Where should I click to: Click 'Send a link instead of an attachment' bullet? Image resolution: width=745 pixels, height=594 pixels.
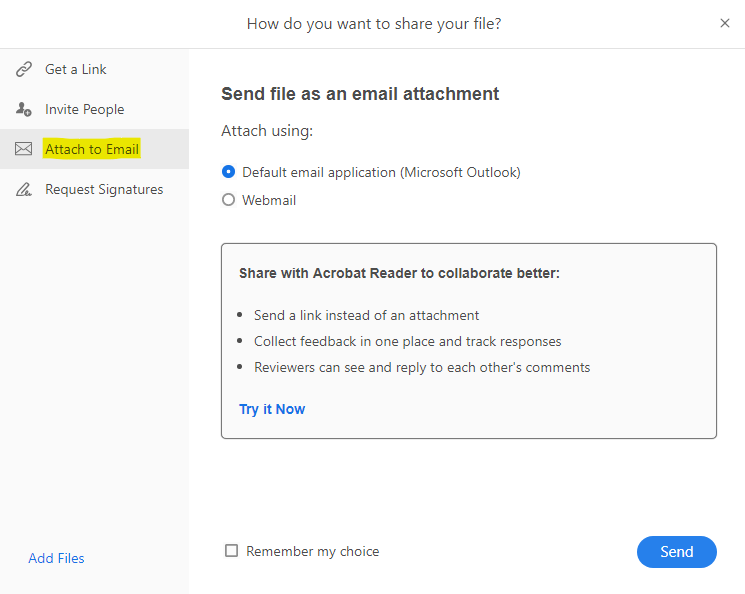pos(366,316)
